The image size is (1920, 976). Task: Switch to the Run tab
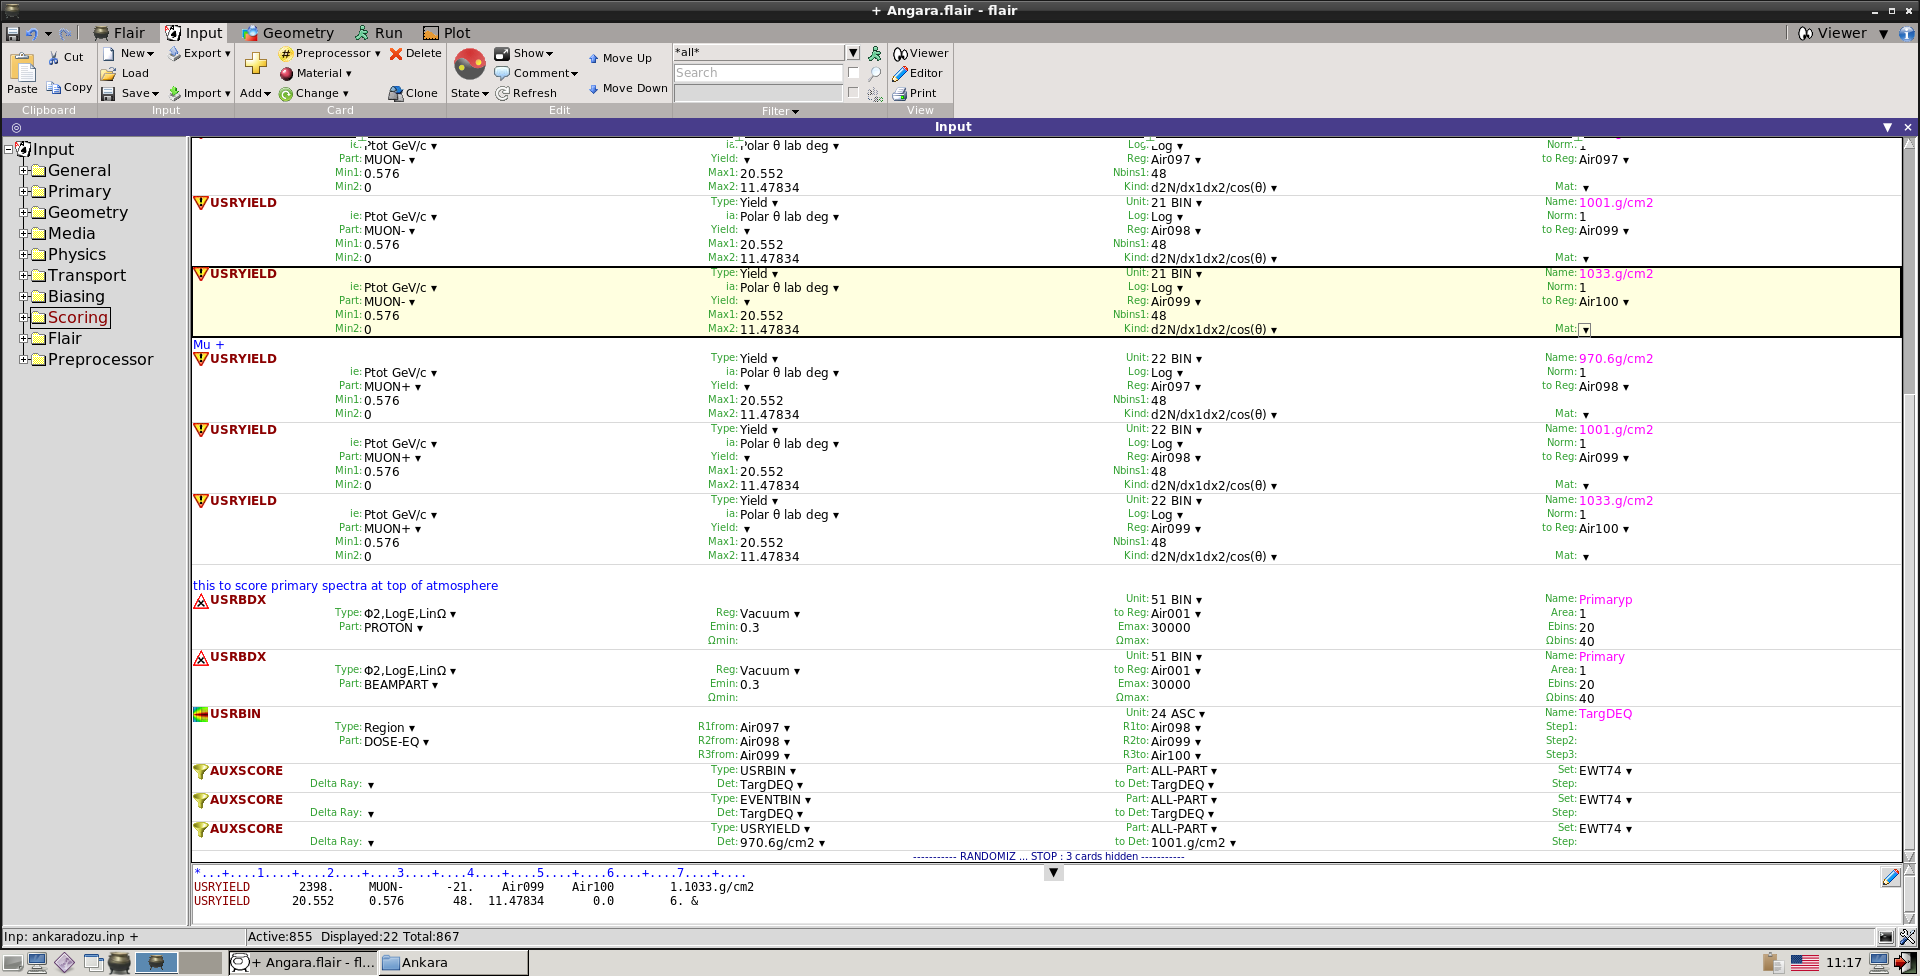click(x=379, y=33)
